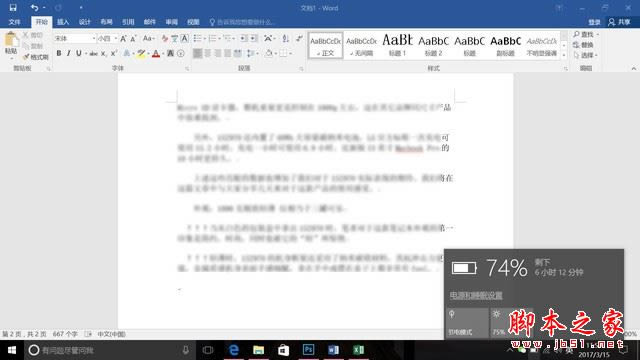Viewport: 640px width, 360px height.
Task: Click the Show paragraph marks icon
Action: (300, 38)
